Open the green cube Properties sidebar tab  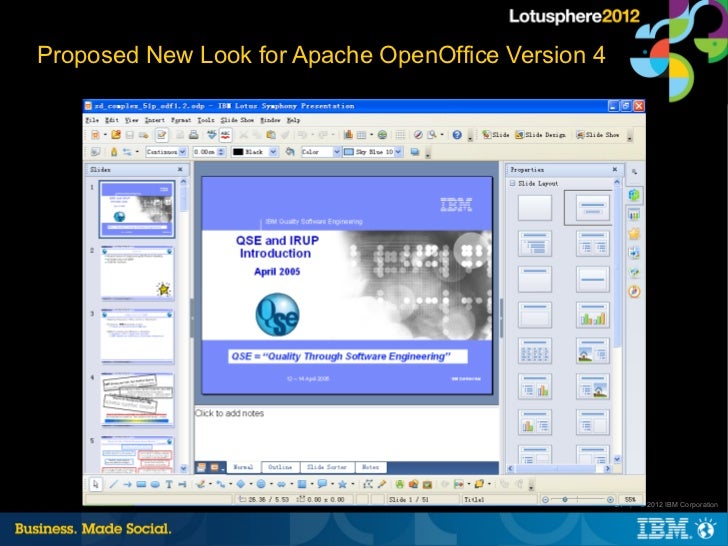[634, 195]
